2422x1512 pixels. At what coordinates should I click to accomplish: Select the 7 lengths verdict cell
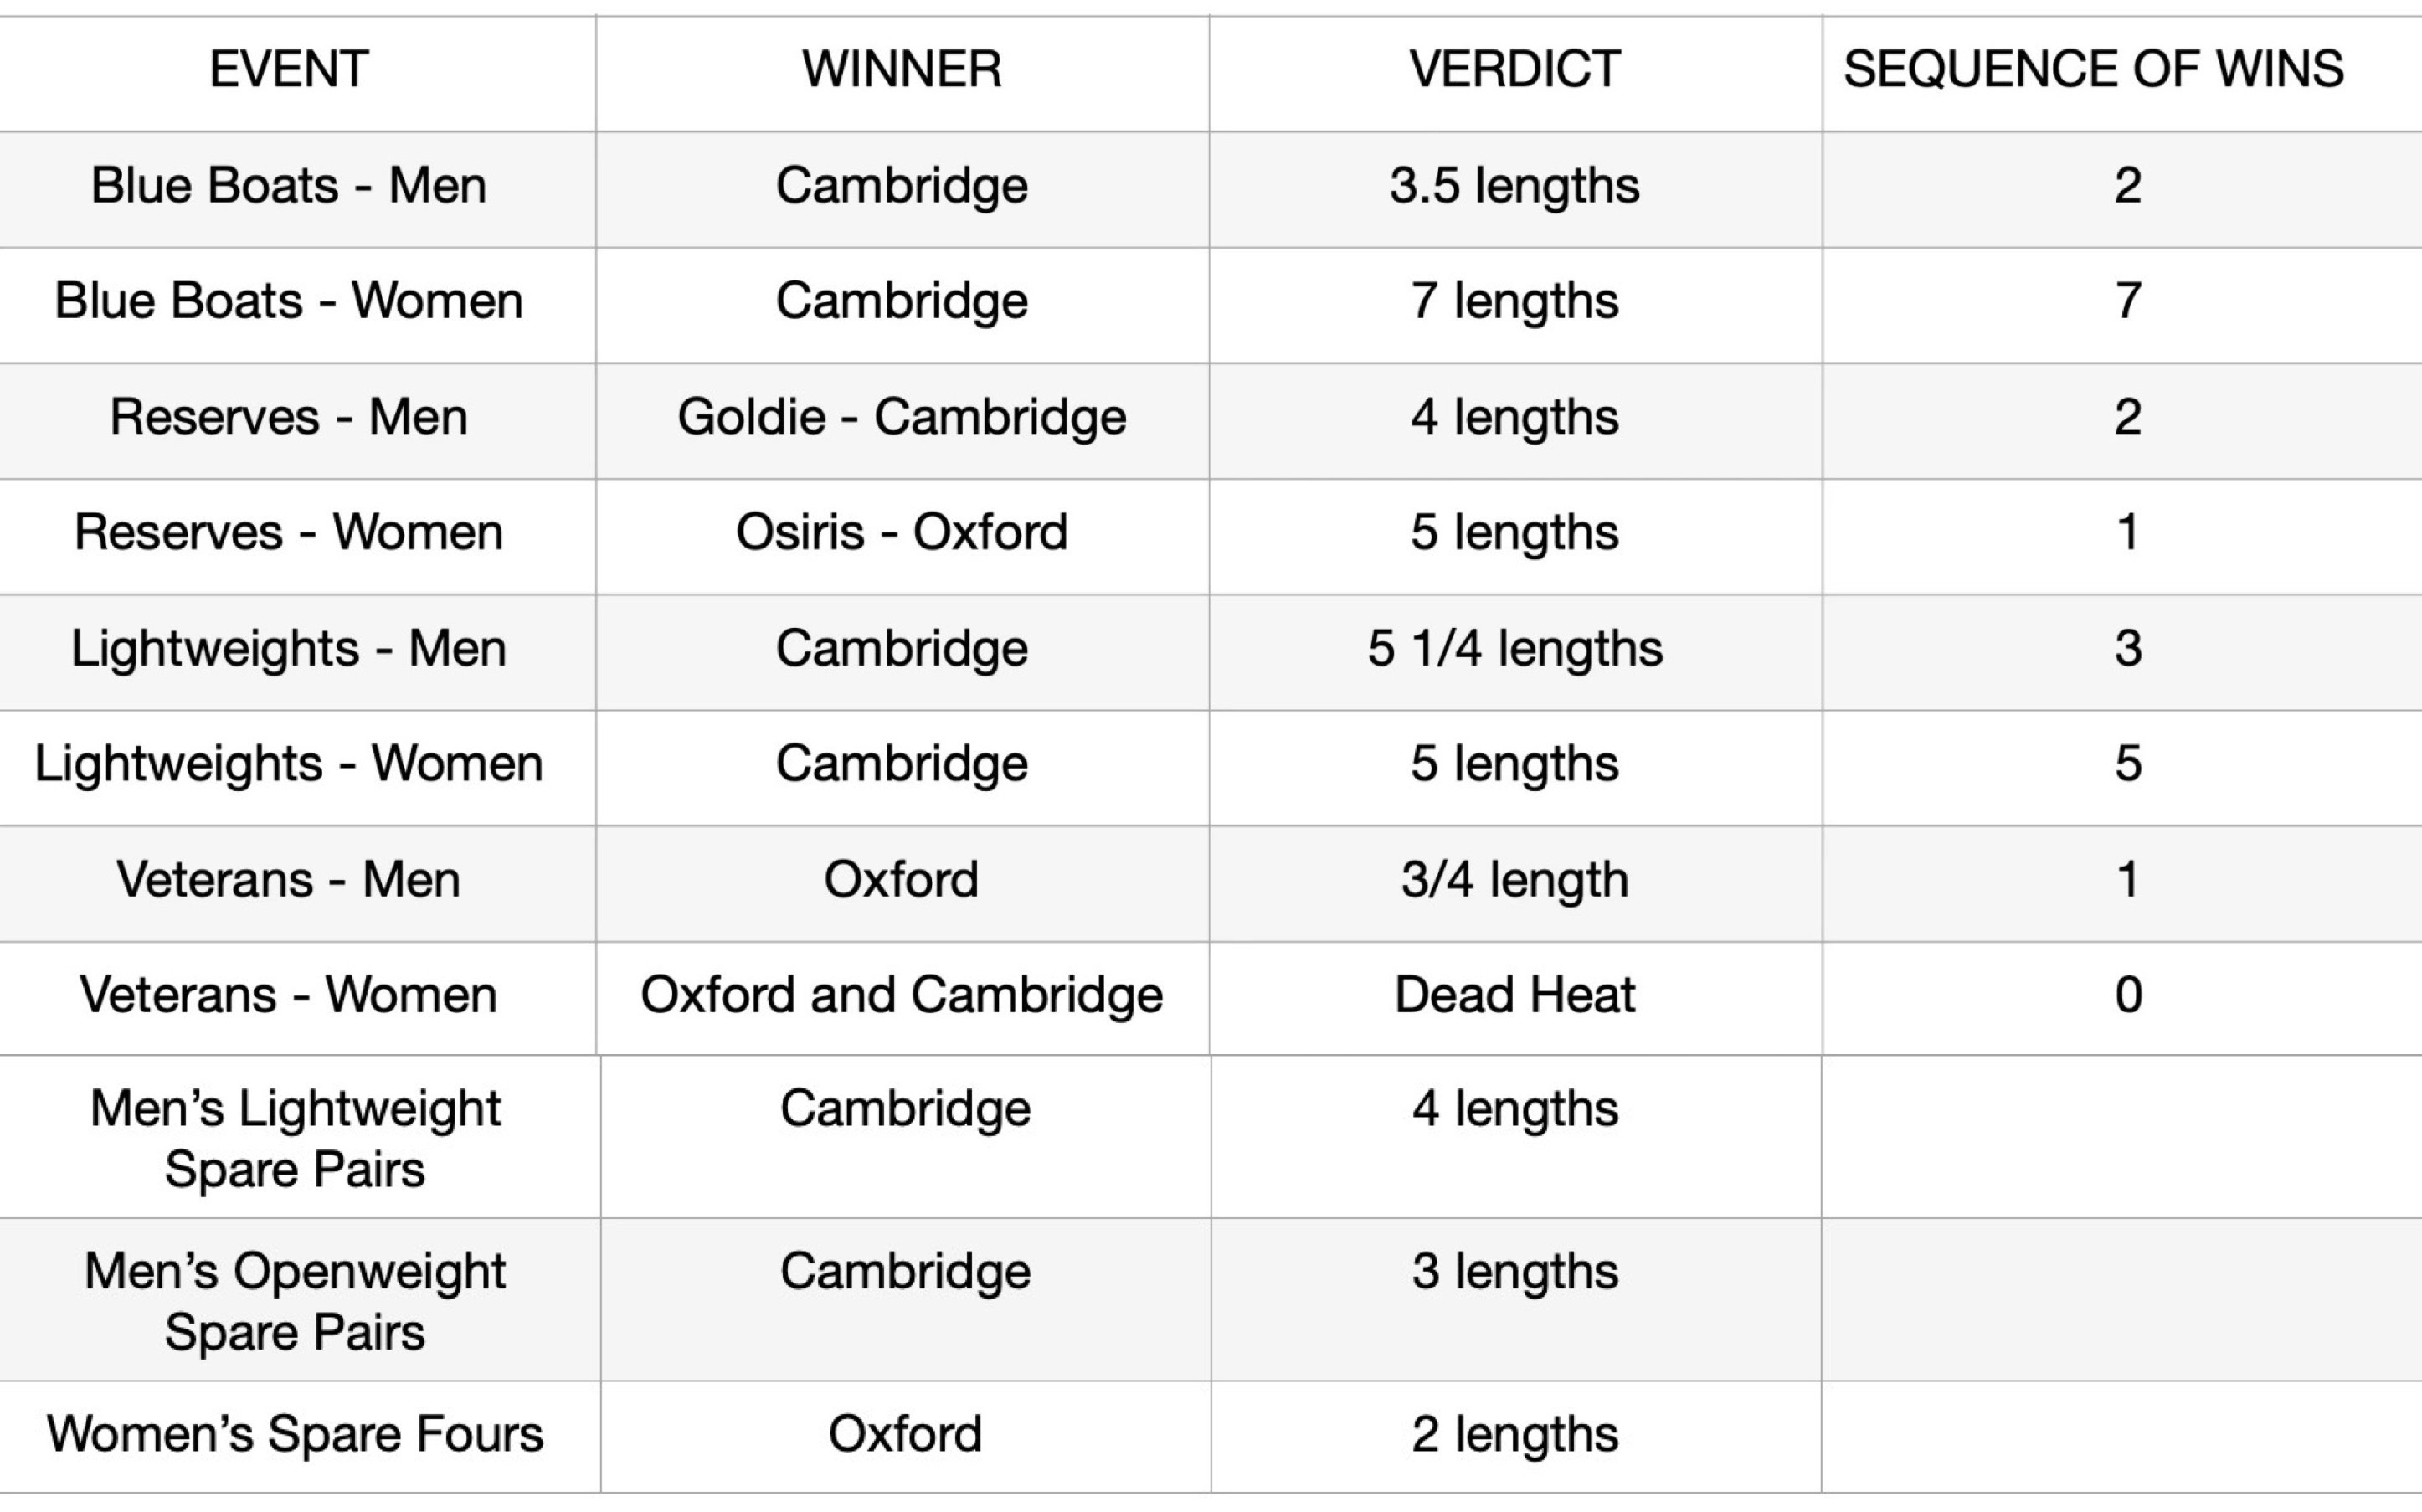(x=1514, y=301)
